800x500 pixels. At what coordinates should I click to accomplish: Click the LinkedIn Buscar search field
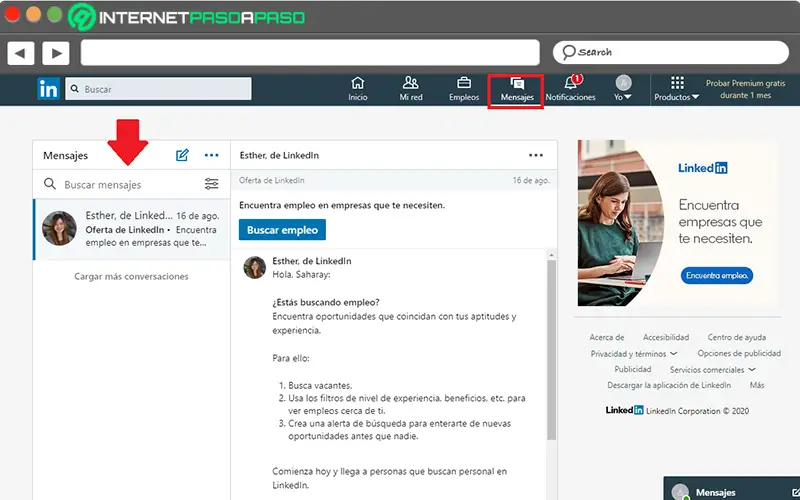tap(158, 89)
